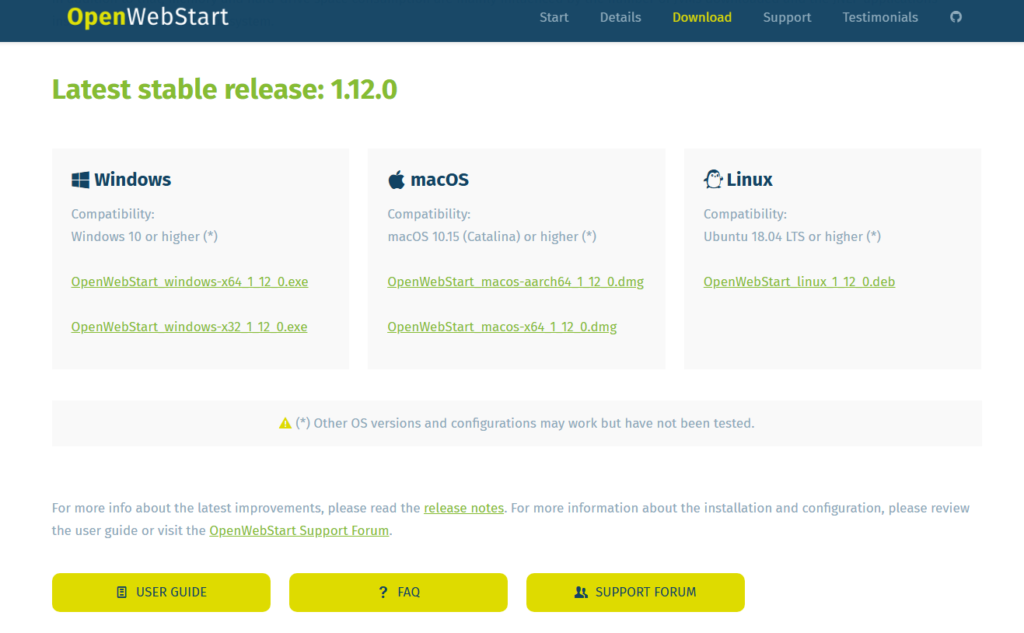
Task: Click the OpenWebStart logo
Action: point(147,17)
